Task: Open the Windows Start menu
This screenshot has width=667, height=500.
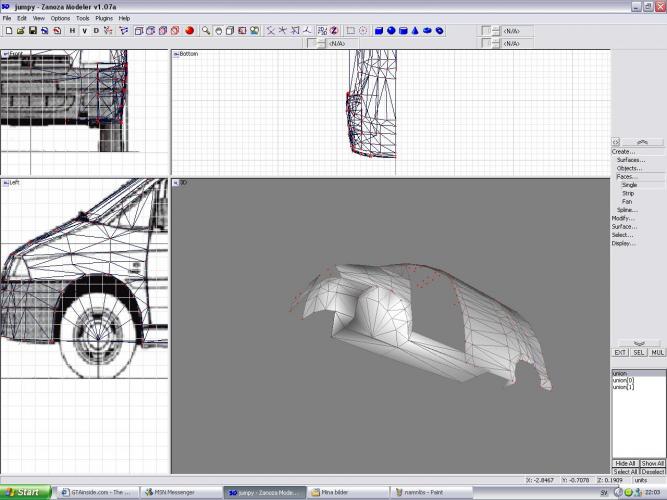Action: tap(22, 492)
